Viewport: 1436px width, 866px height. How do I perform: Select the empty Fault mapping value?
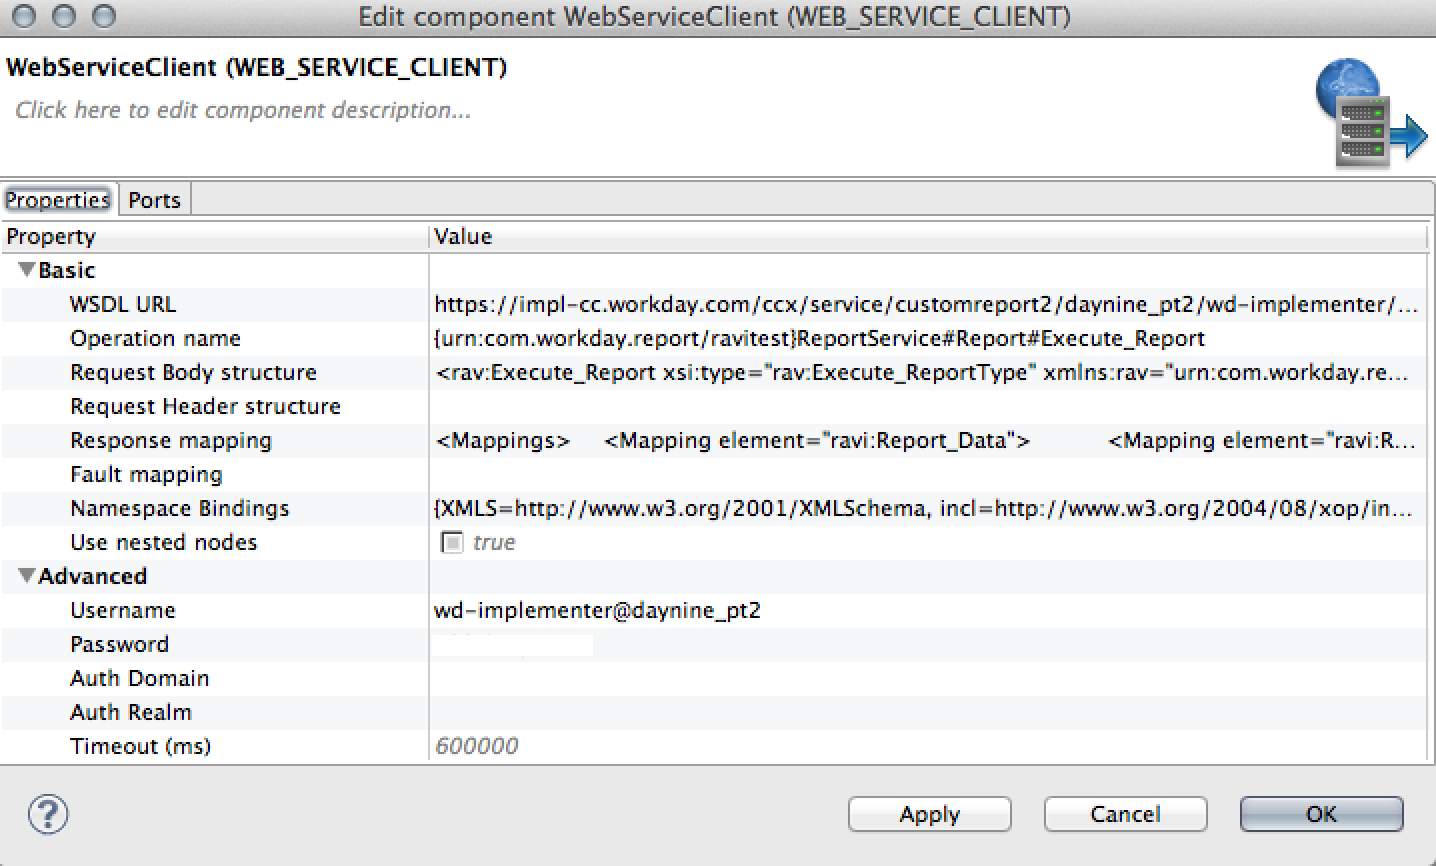point(928,474)
